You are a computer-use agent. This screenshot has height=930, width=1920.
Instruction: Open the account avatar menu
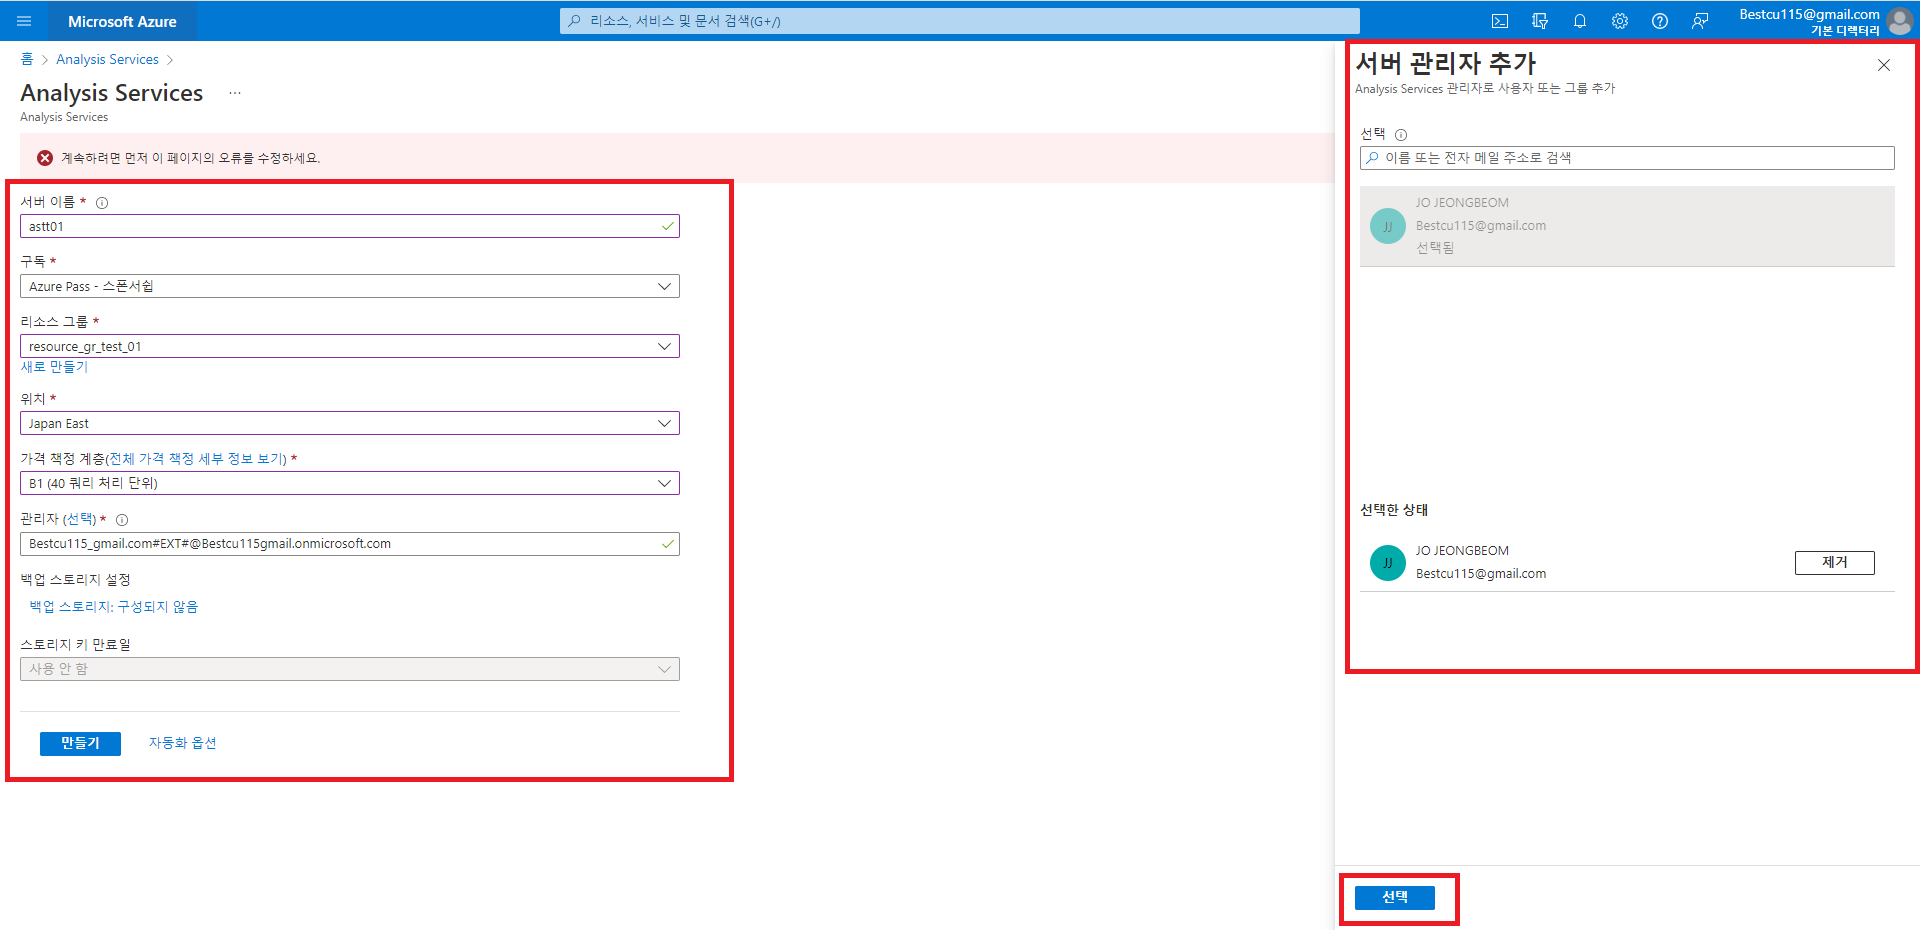click(x=1900, y=21)
